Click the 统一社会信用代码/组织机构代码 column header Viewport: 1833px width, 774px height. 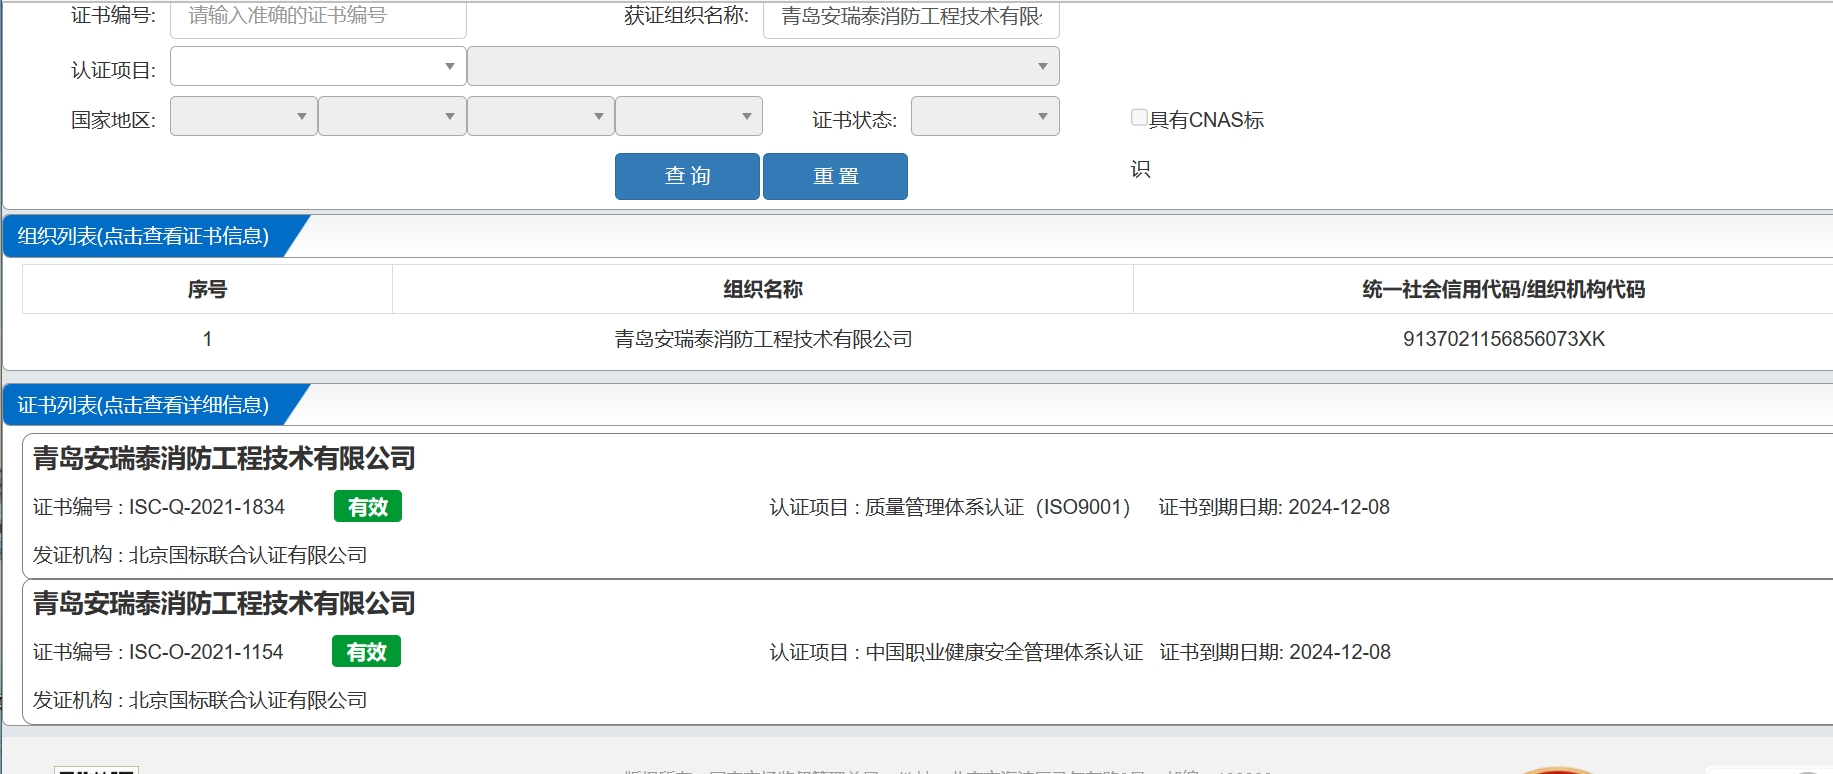tap(1503, 289)
